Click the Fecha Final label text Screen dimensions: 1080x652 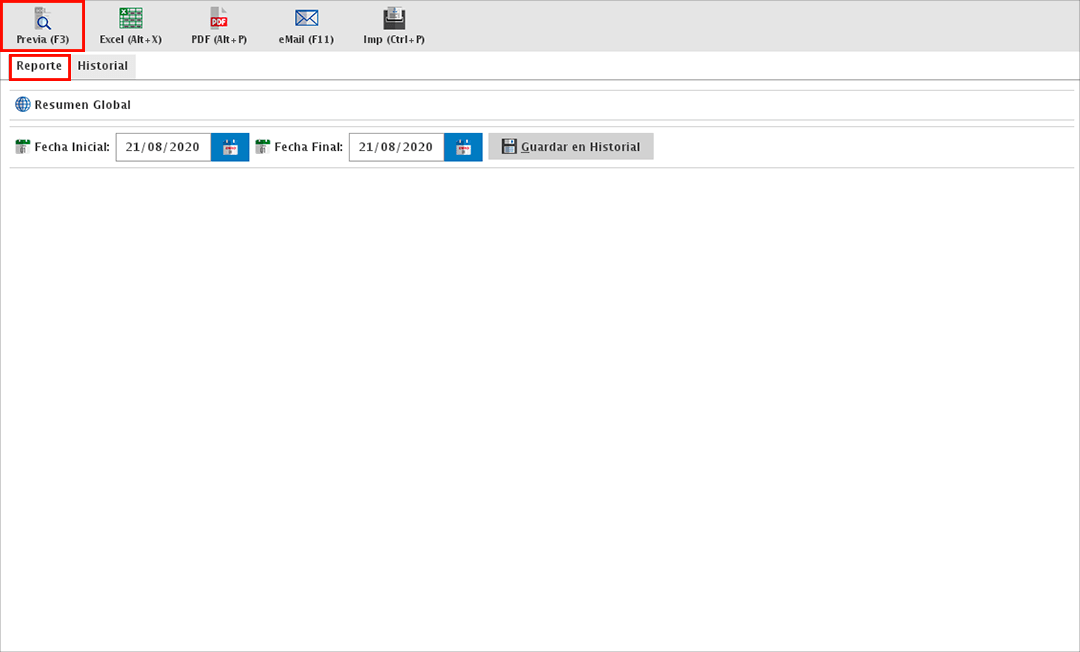[x=309, y=147]
